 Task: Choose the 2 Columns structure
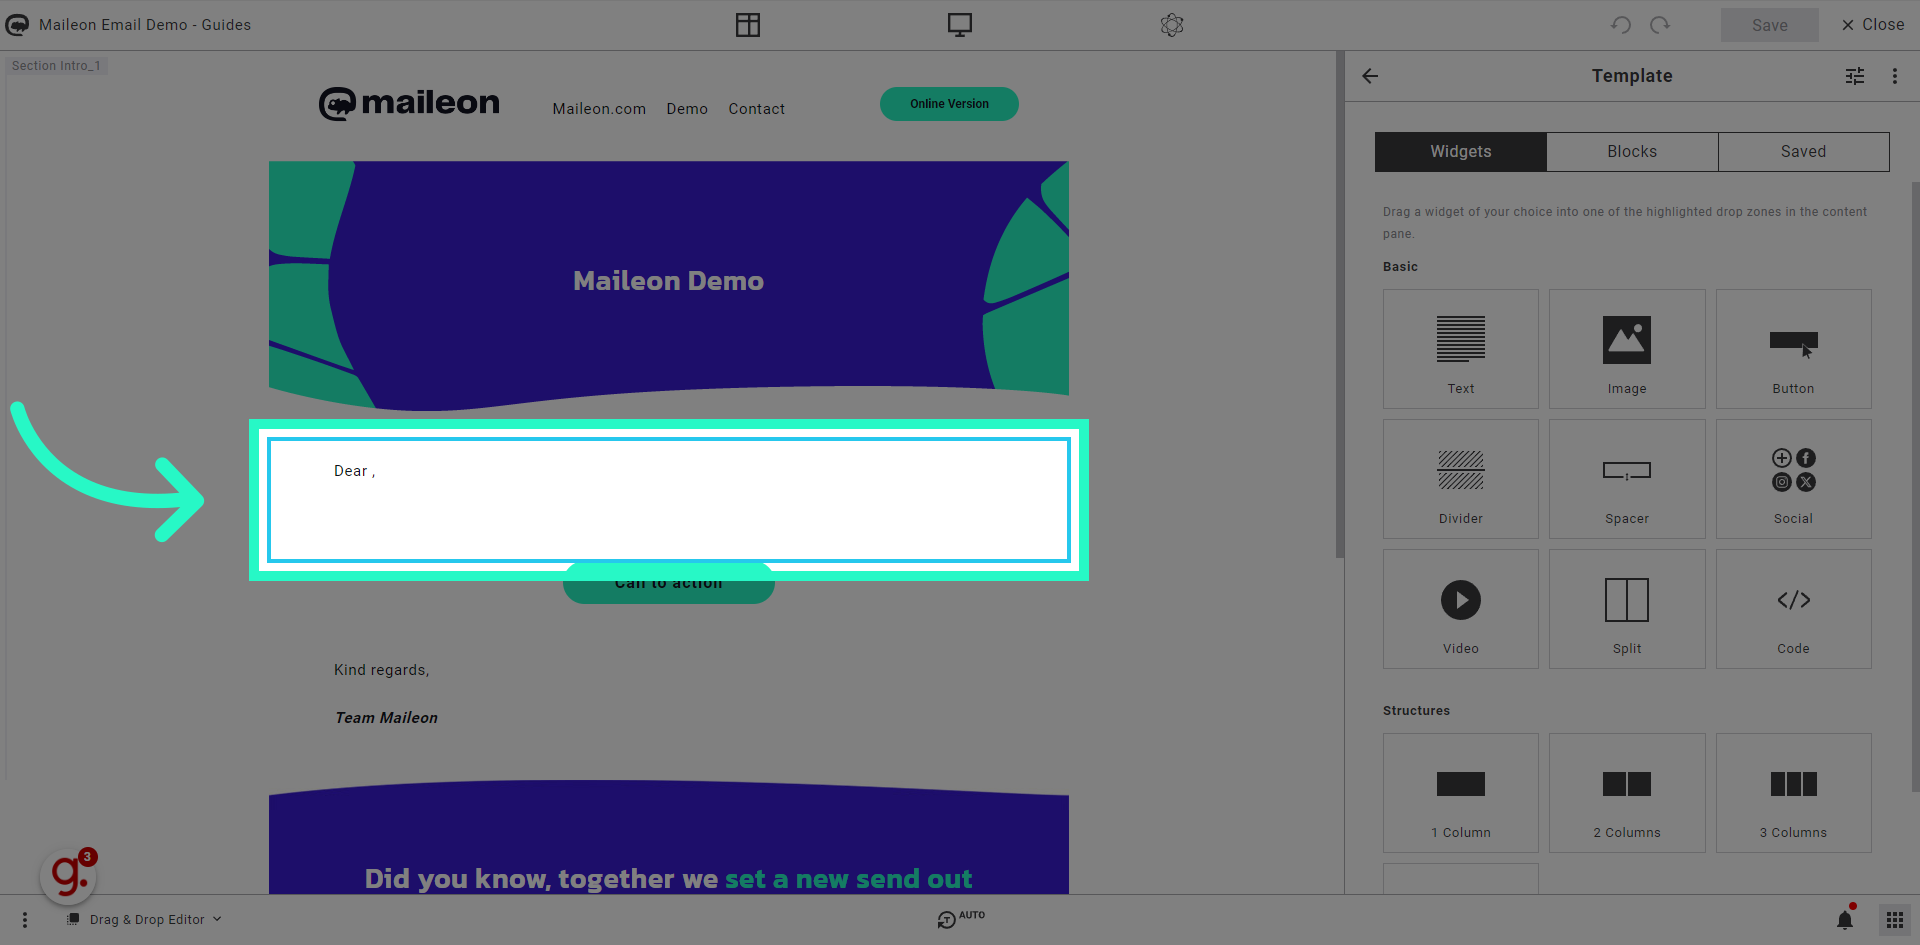[1627, 793]
